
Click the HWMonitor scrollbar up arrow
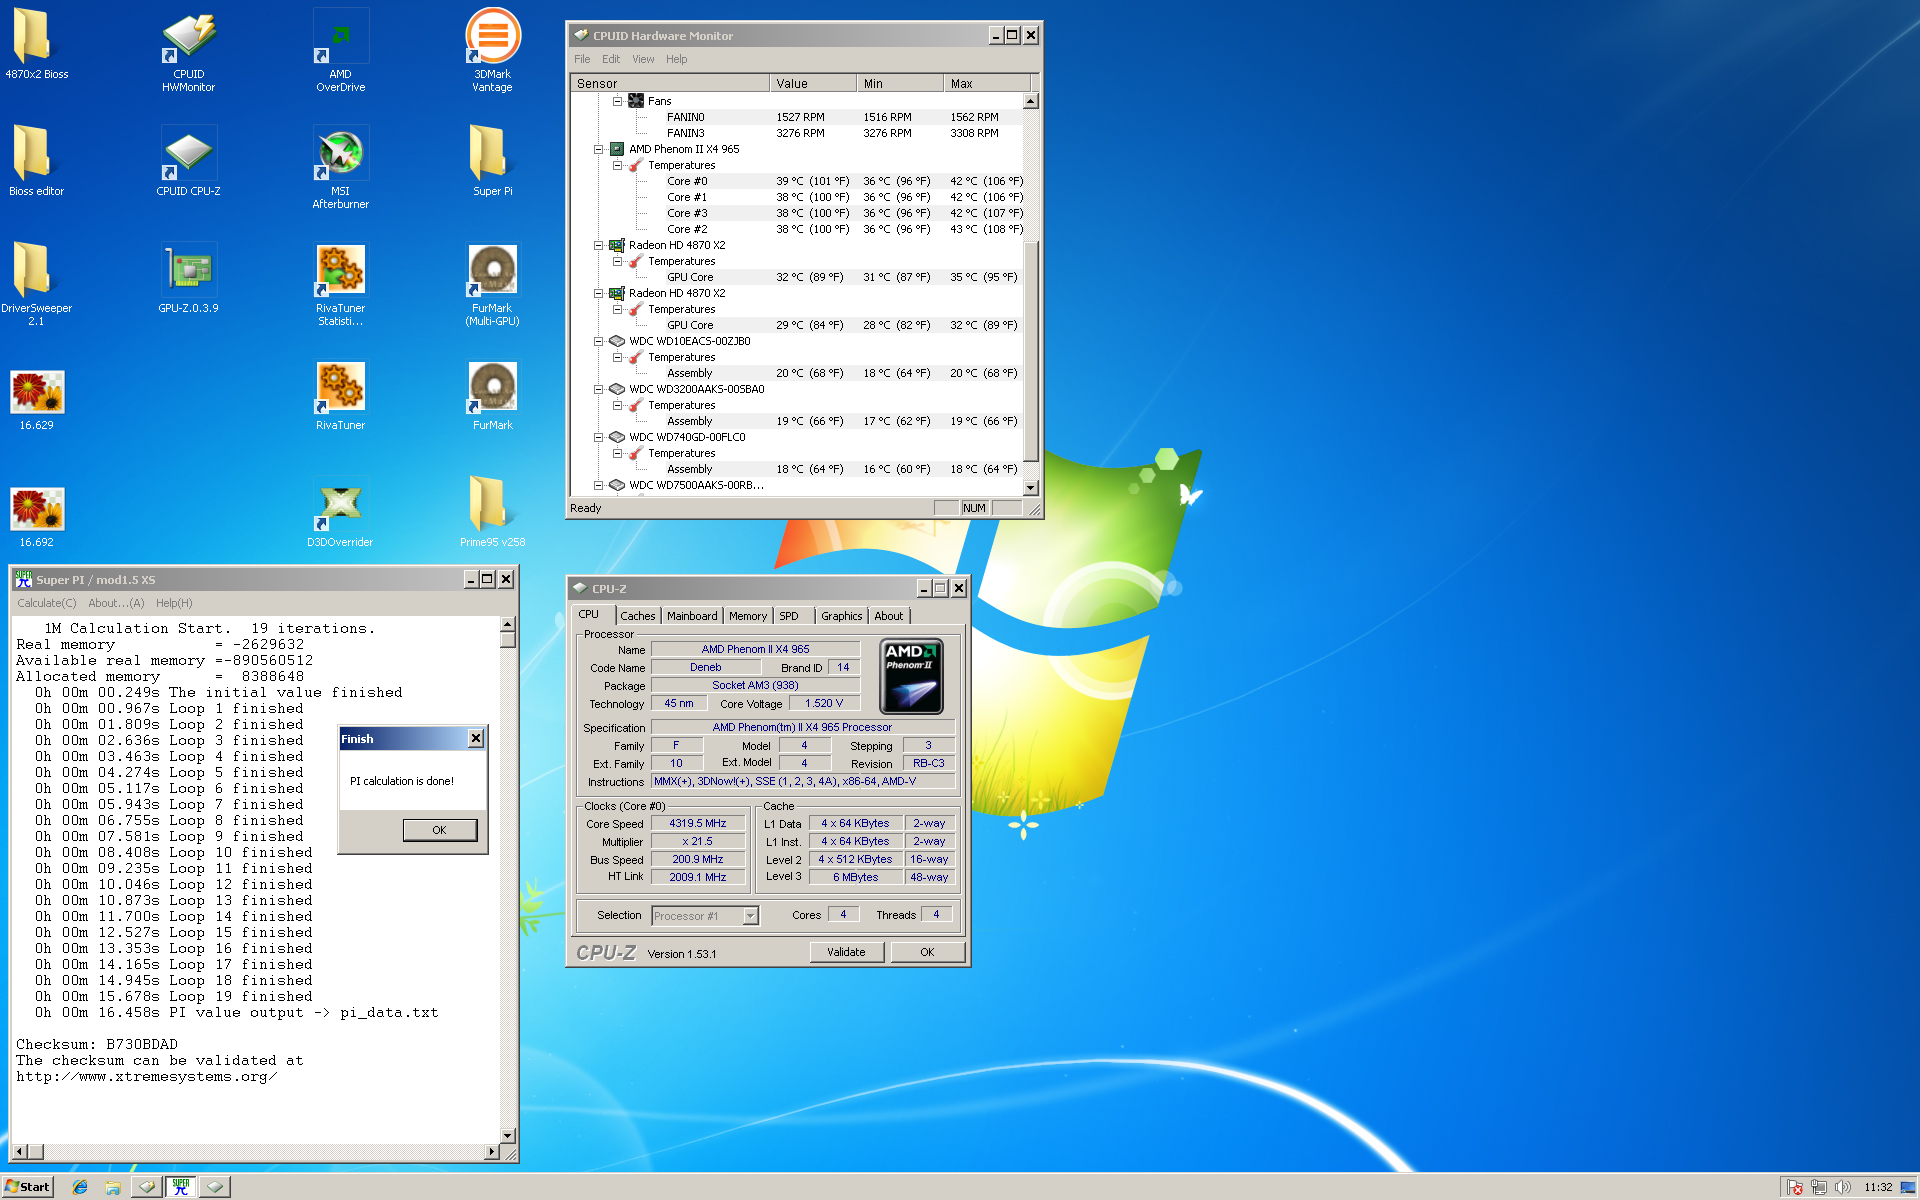click(1031, 101)
